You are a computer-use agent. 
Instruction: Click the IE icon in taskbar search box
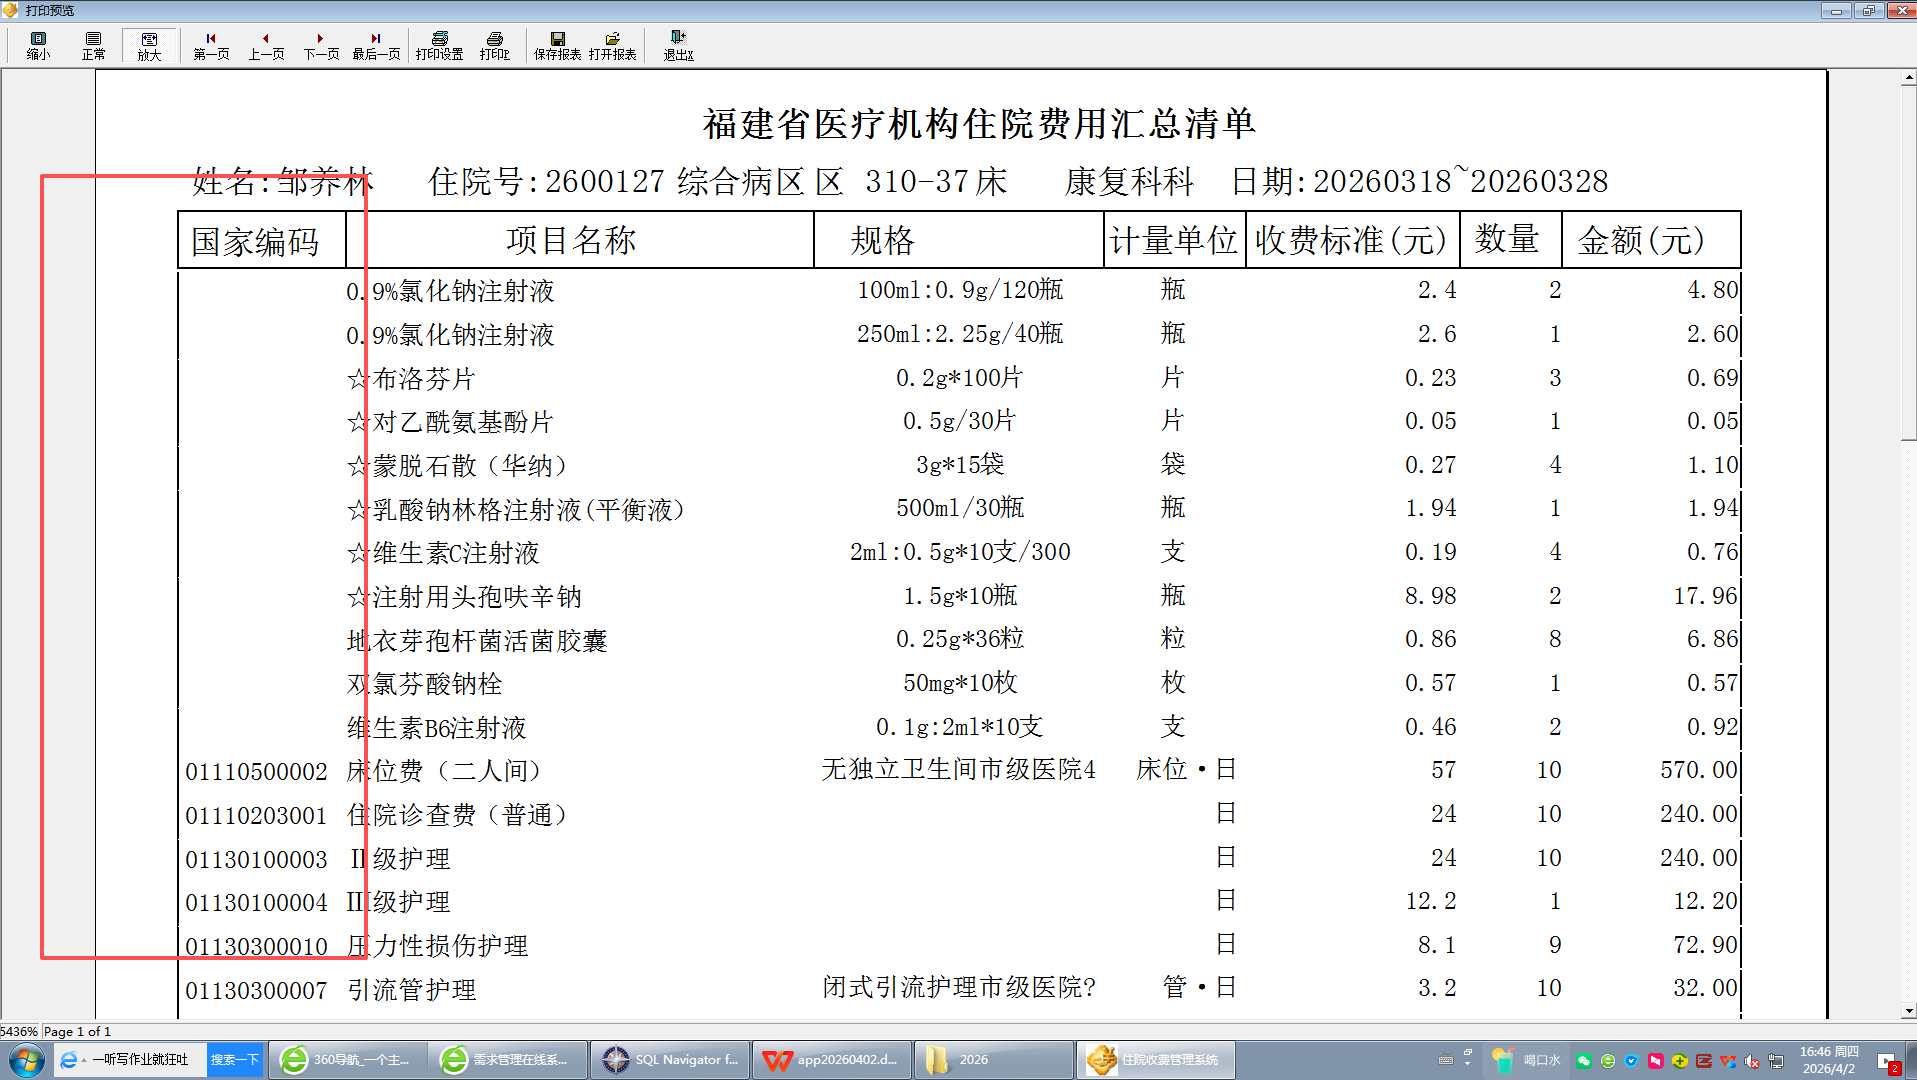(69, 1060)
